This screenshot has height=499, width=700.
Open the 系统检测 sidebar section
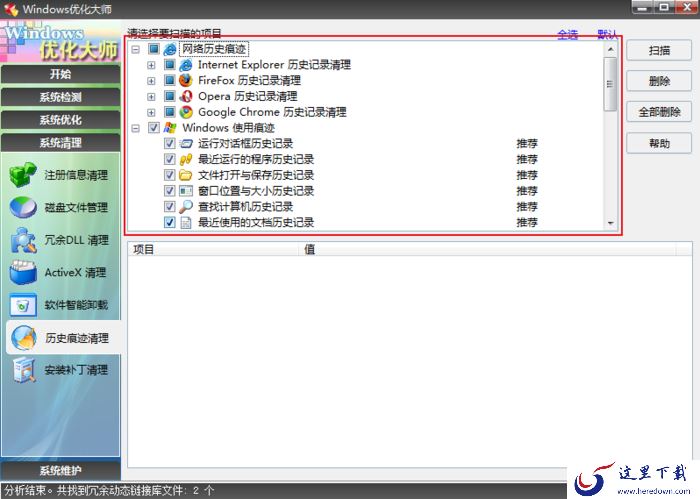(60, 97)
